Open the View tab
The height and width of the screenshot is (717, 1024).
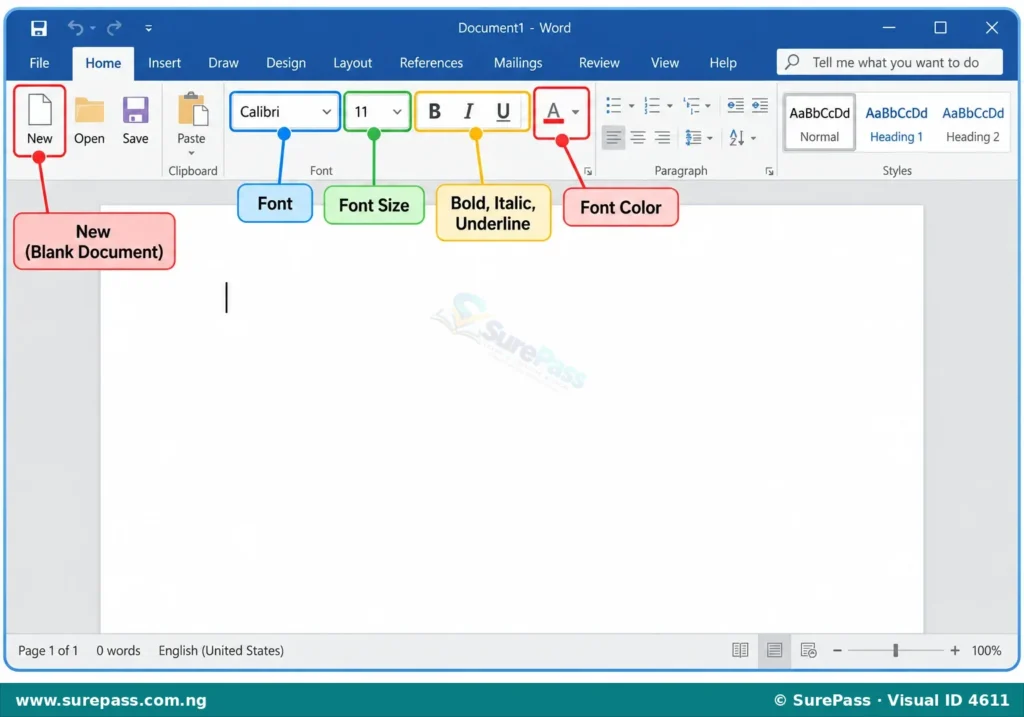coord(665,63)
